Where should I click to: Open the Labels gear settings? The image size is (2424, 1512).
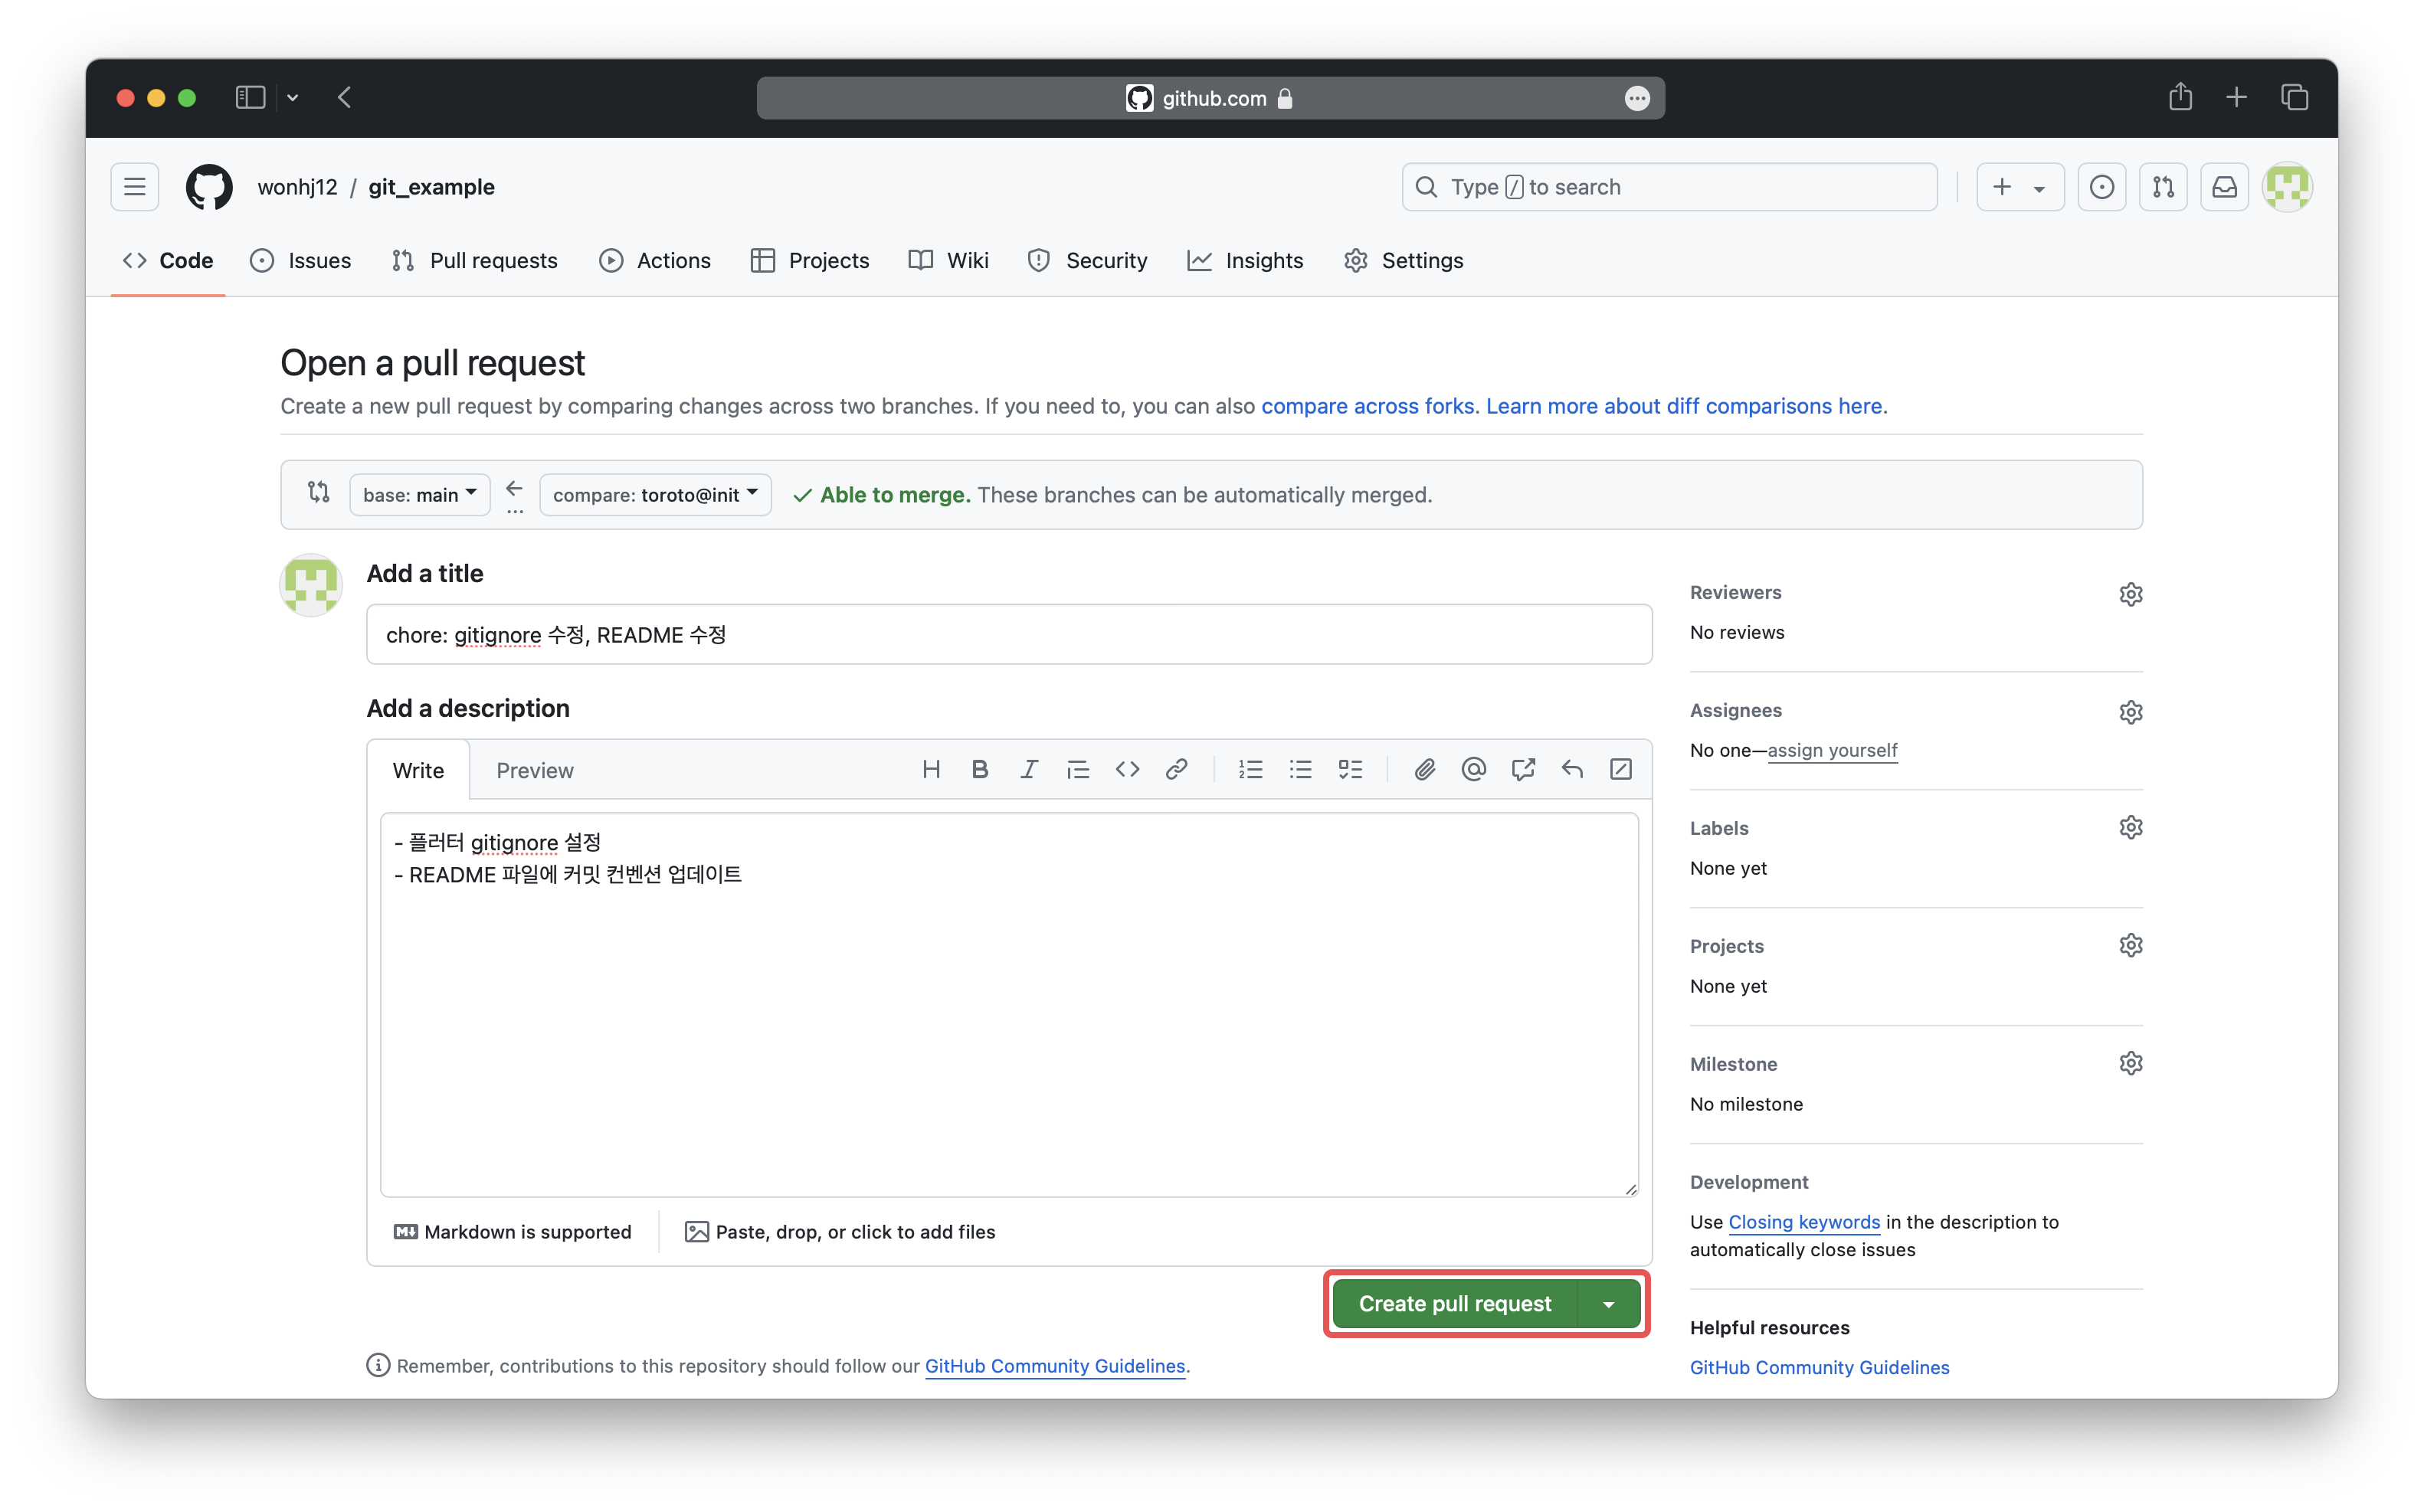pyautogui.click(x=2130, y=828)
